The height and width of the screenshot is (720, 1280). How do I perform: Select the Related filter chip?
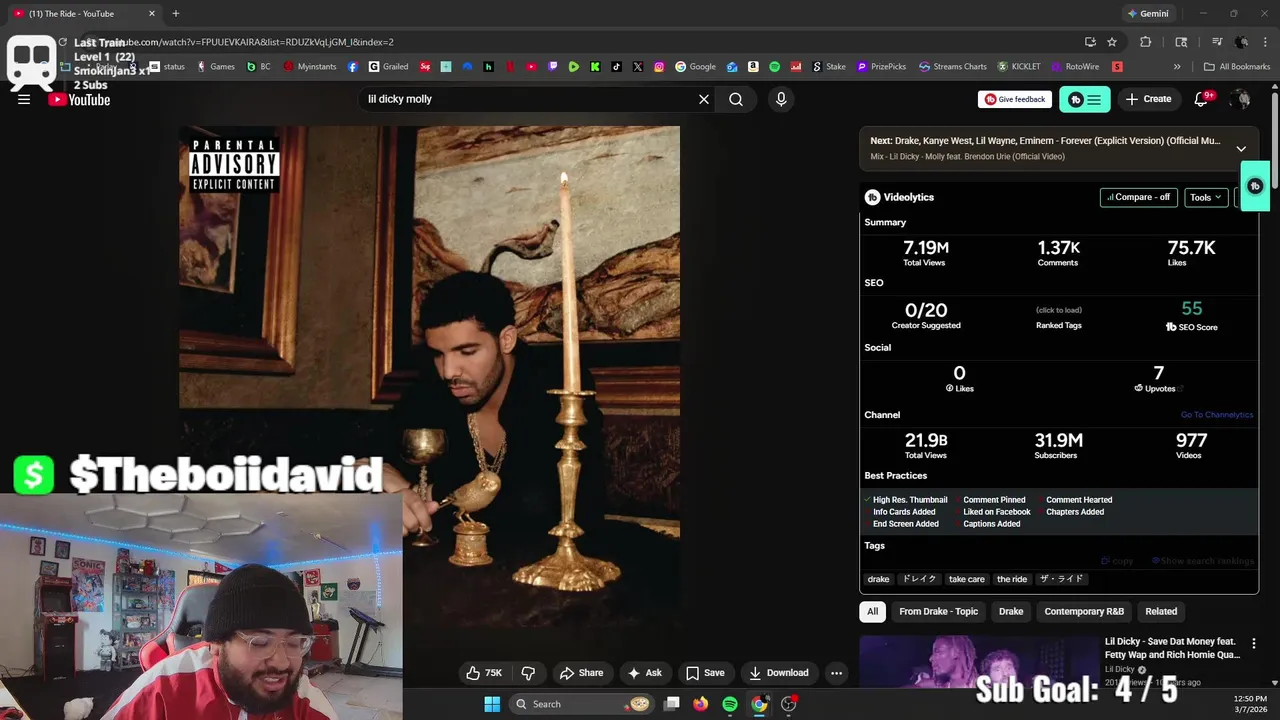[1161, 611]
